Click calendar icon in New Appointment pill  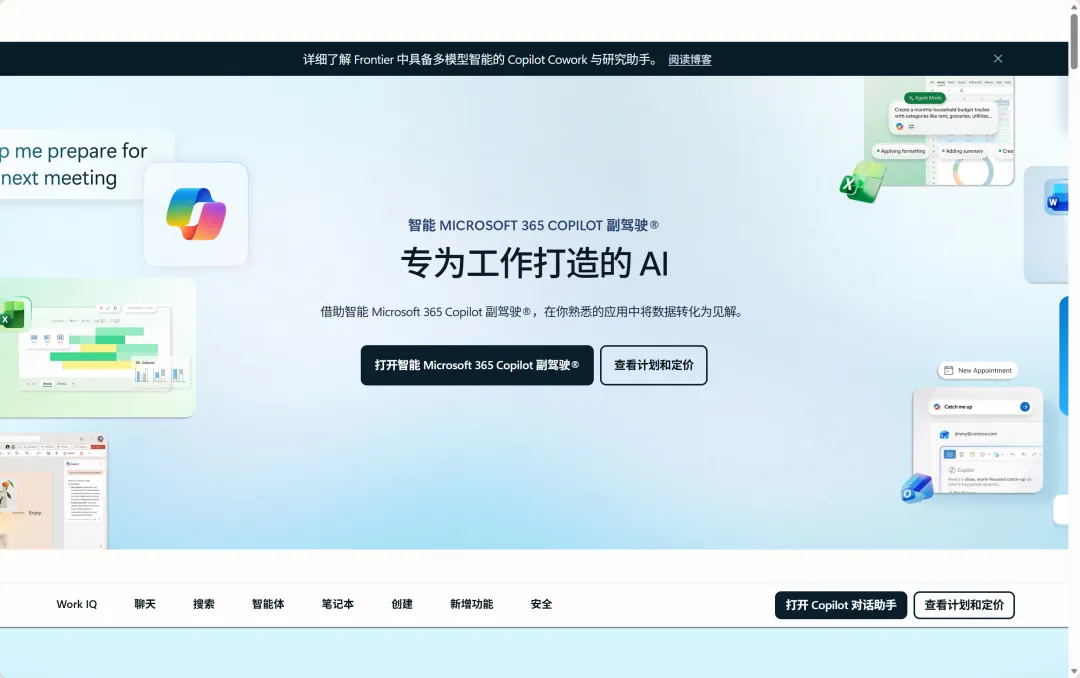click(x=948, y=371)
